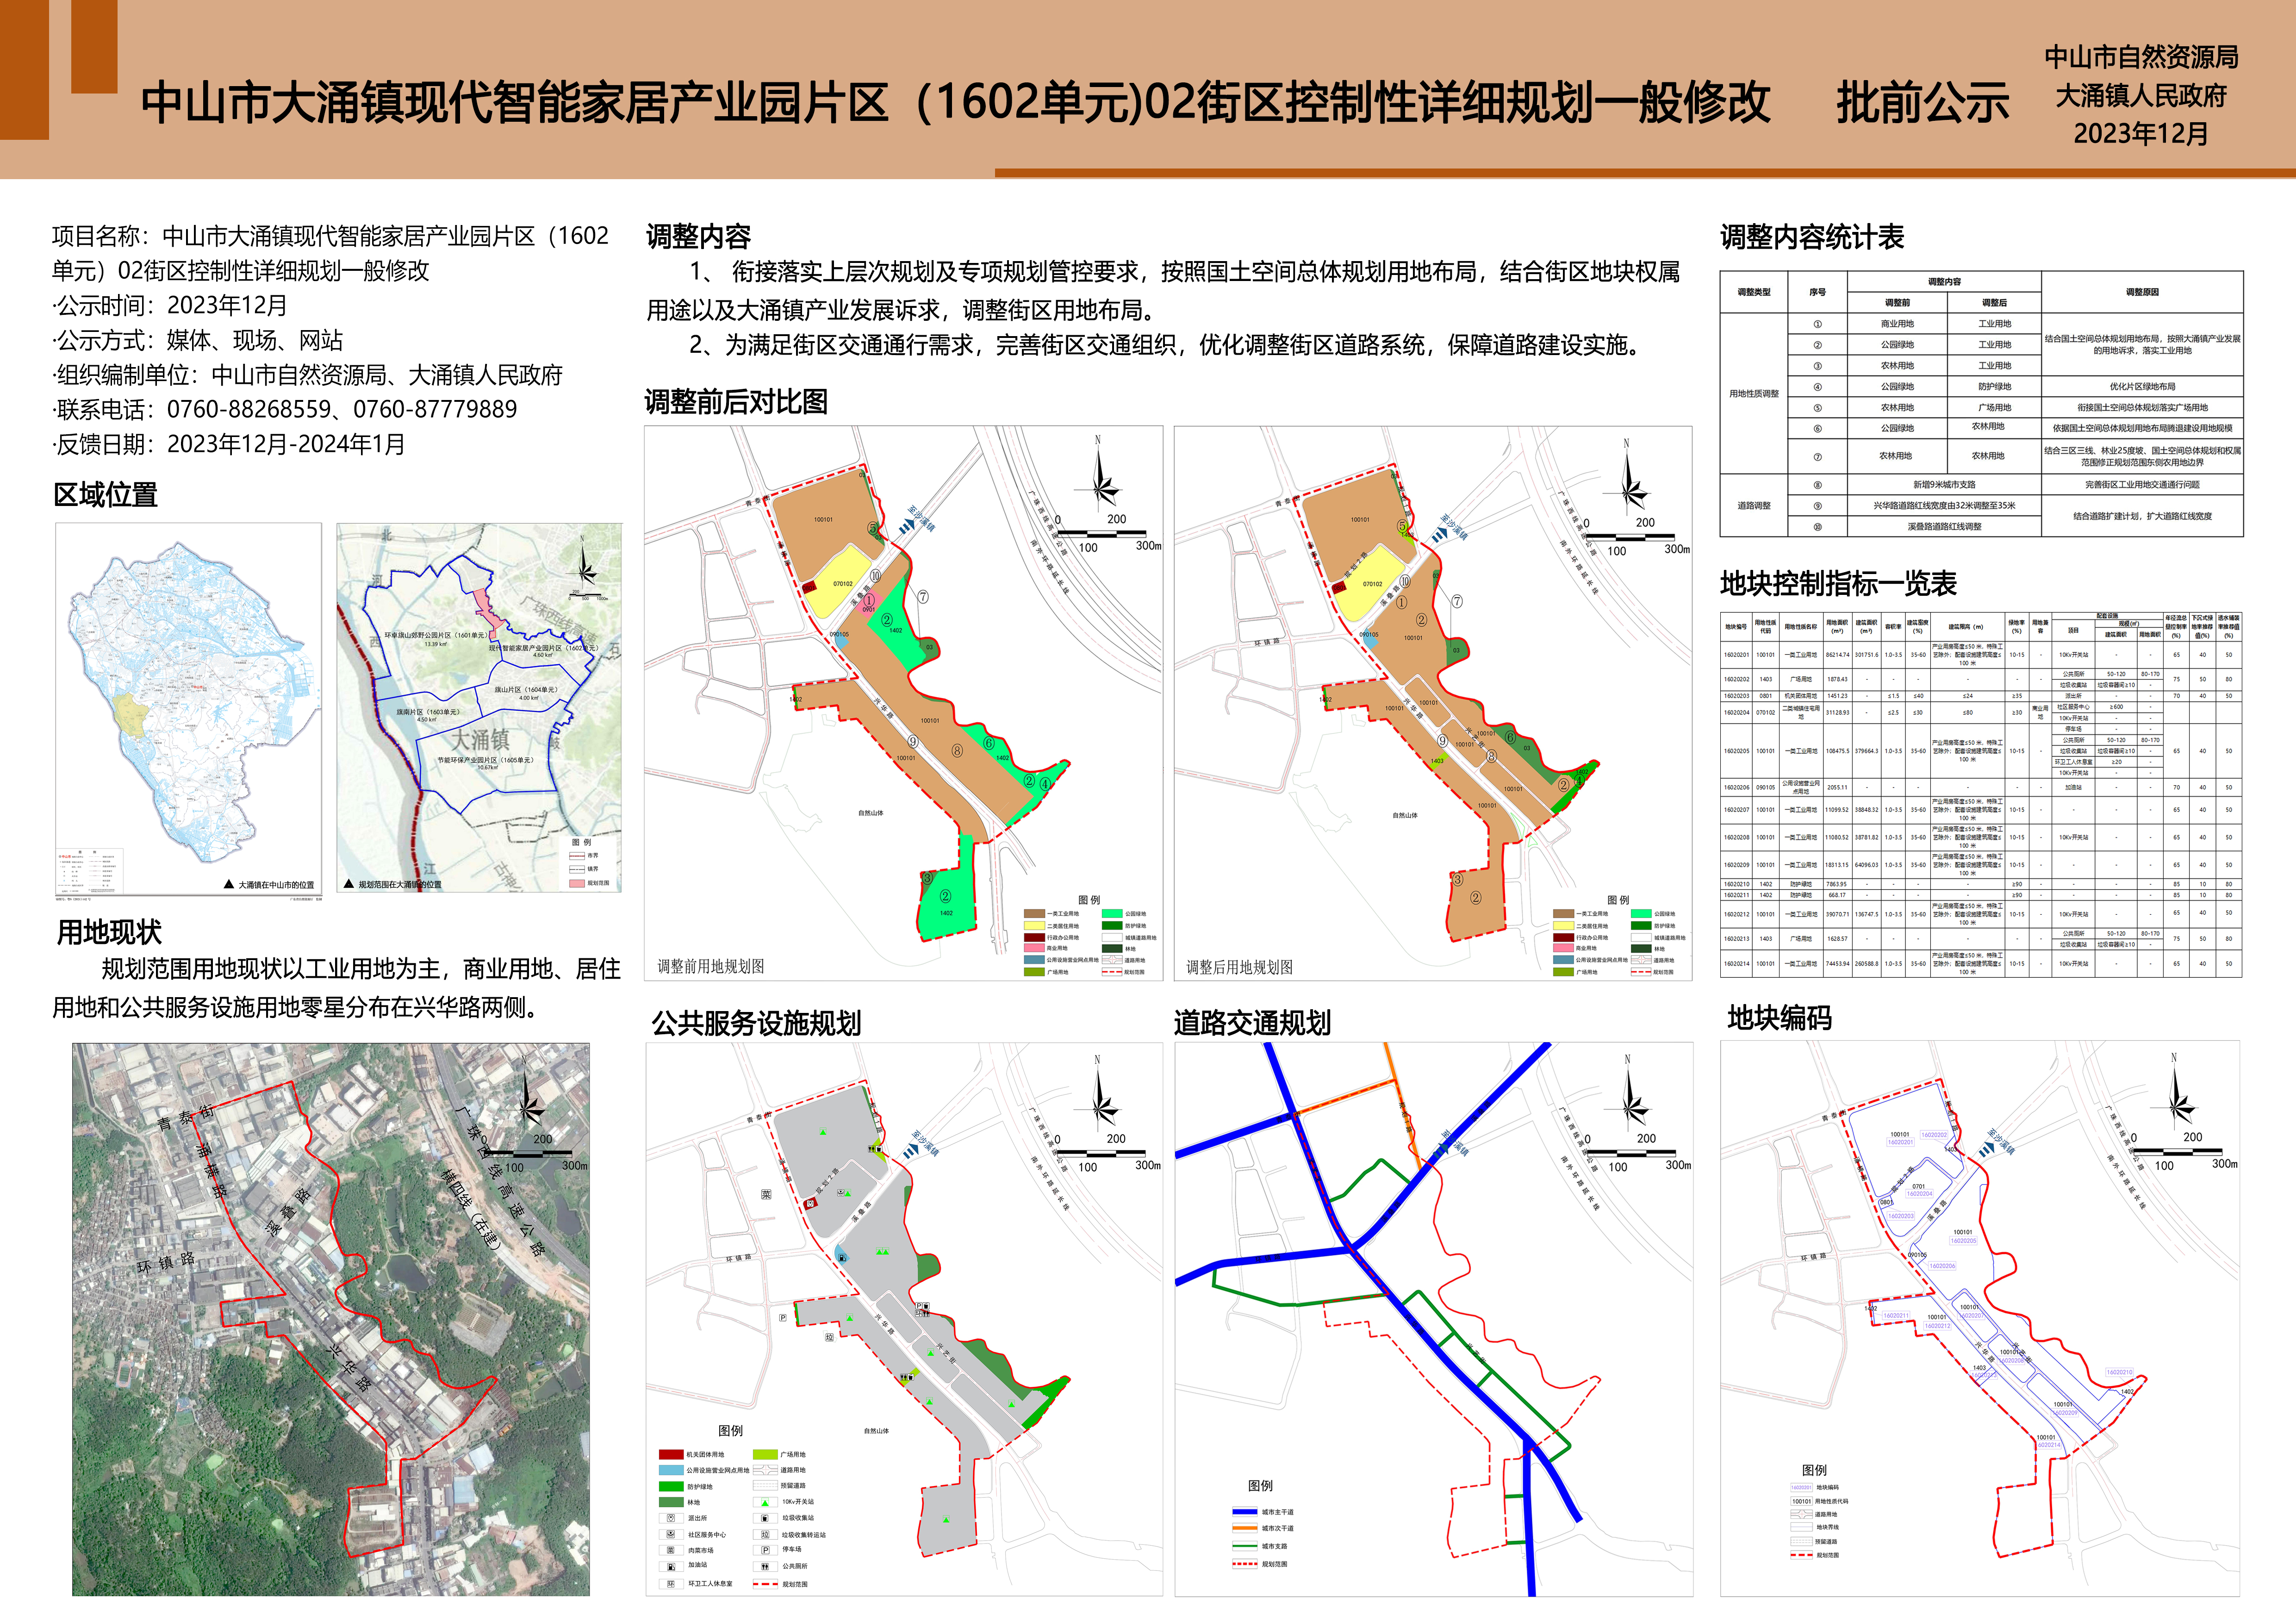Click the 预留道路 dashed symbol in the public facilities legend
The width and height of the screenshot is (2296, 1624).
tap(765, 1486)
